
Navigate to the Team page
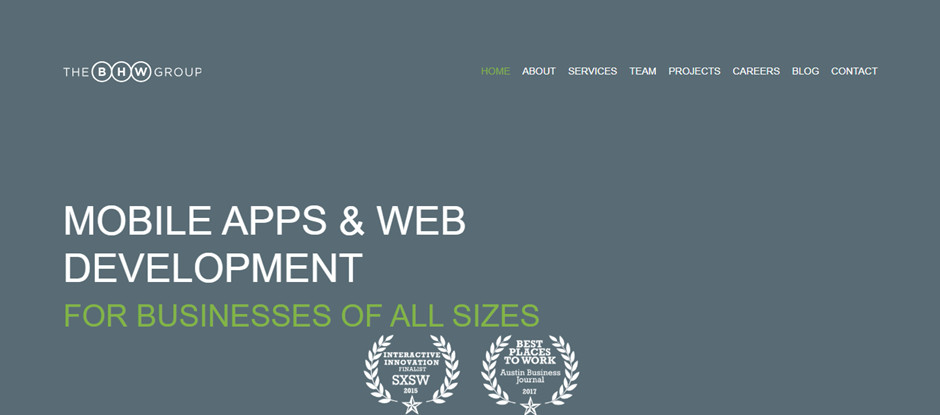[x=642, y=71]
